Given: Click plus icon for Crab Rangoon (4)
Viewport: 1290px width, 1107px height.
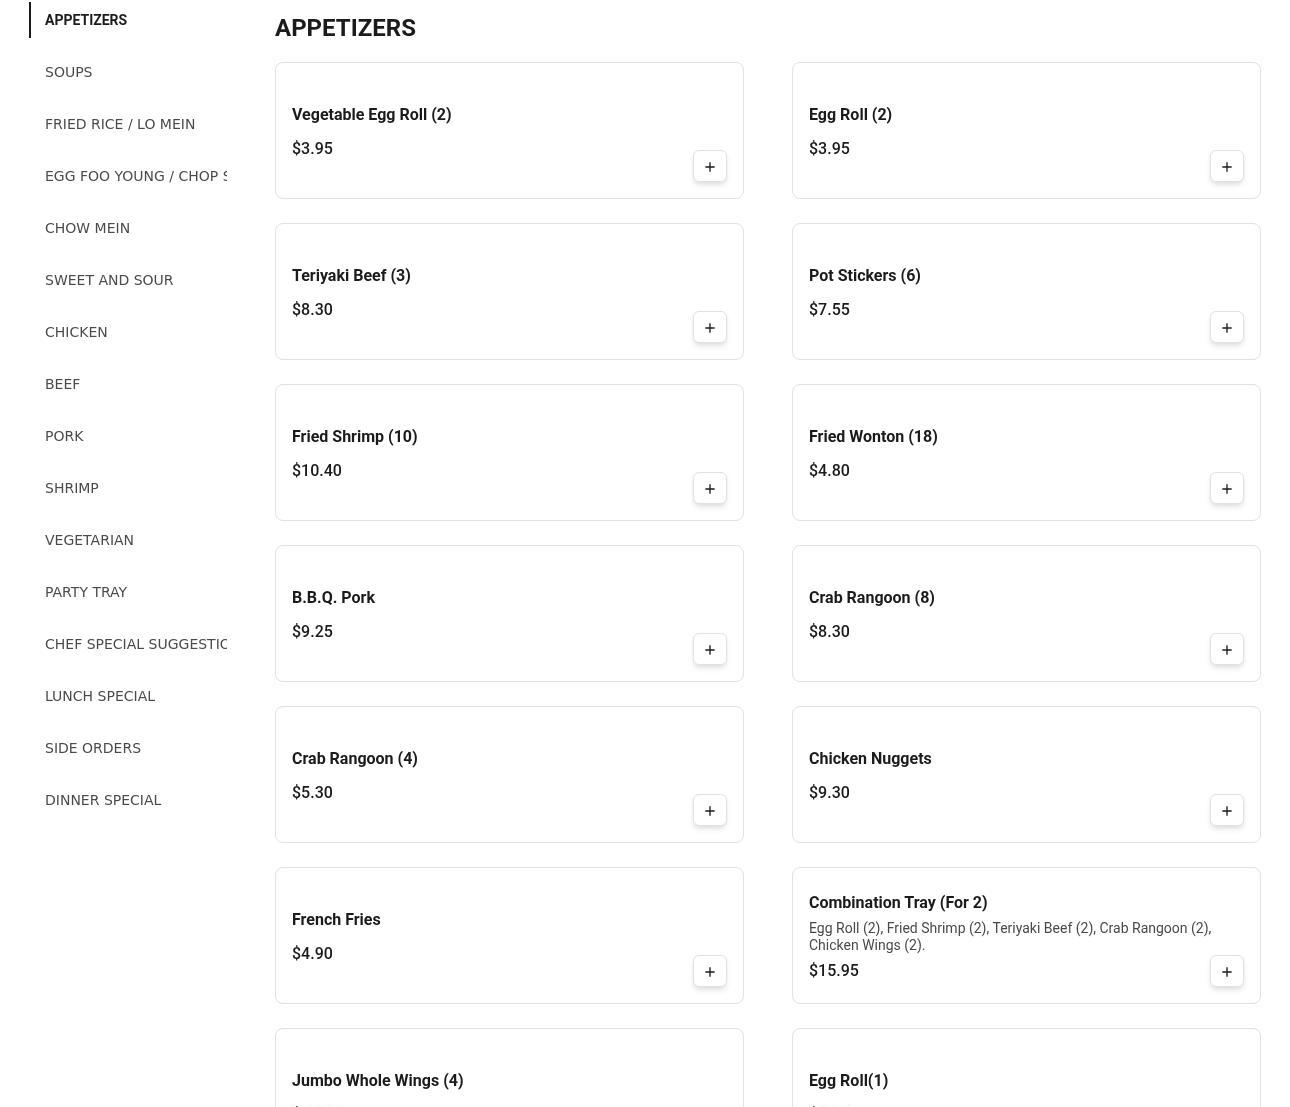Looking at the screenshot, I should (710, 811).
